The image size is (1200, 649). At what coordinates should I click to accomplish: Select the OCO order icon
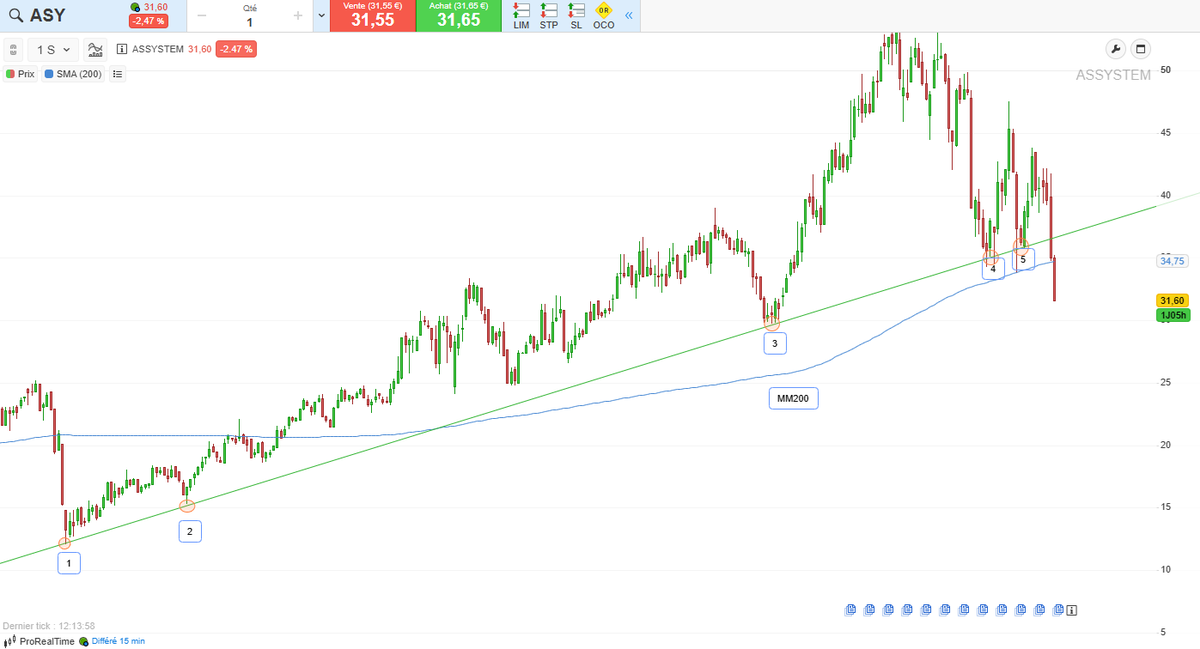tap(604, 16)
